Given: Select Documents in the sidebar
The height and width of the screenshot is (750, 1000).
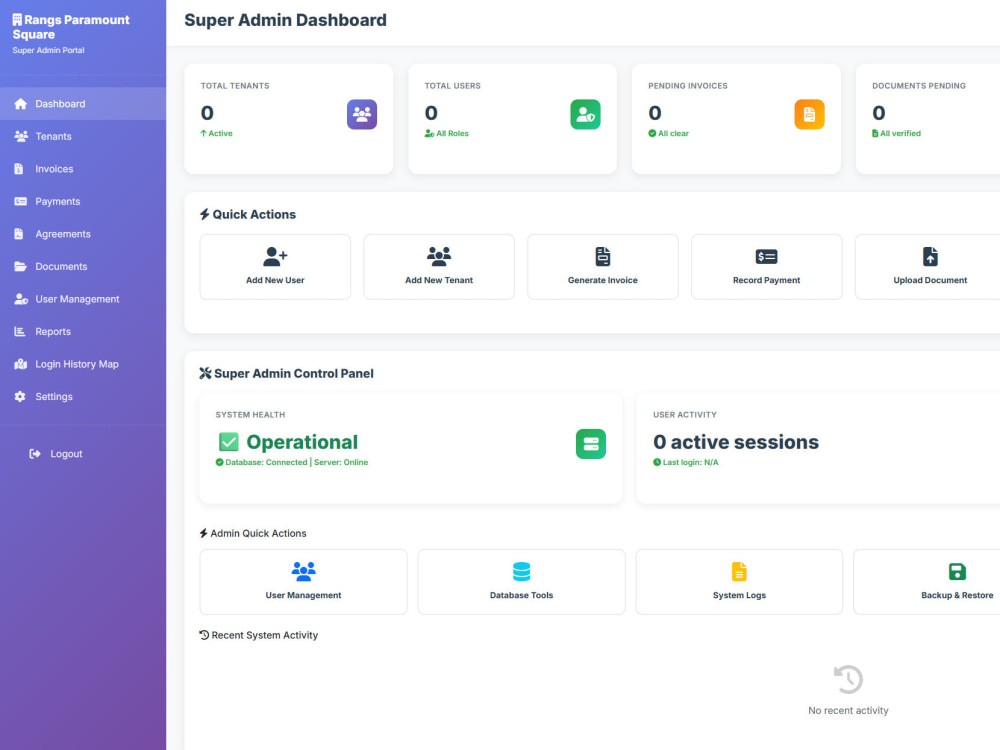Looking at the screenshot, I should tap(83, 267).
